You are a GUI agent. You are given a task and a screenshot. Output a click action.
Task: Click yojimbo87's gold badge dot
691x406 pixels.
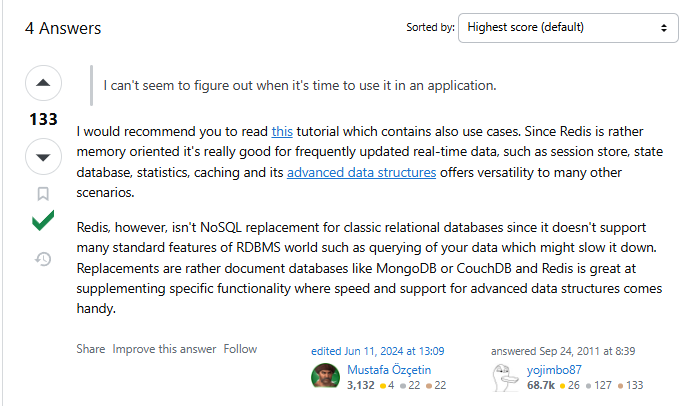[562, 386]
